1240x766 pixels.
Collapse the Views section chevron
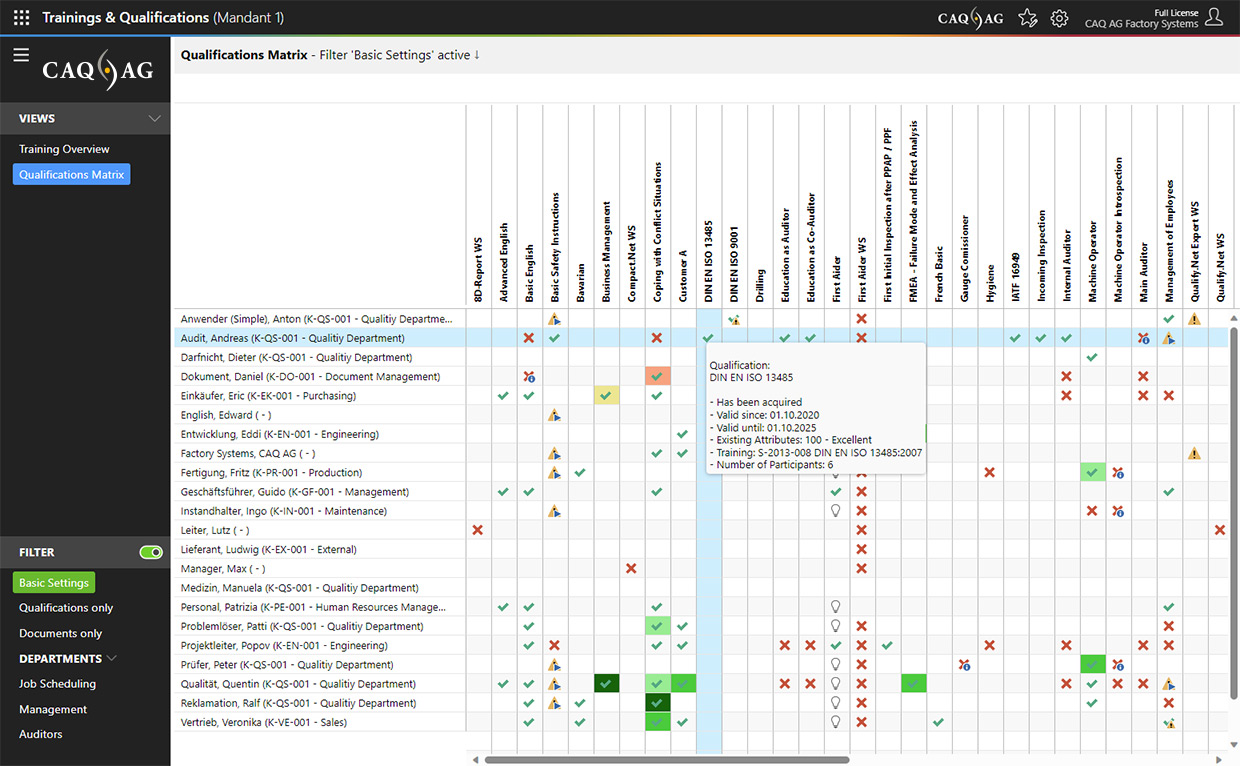tap(154, 119)
